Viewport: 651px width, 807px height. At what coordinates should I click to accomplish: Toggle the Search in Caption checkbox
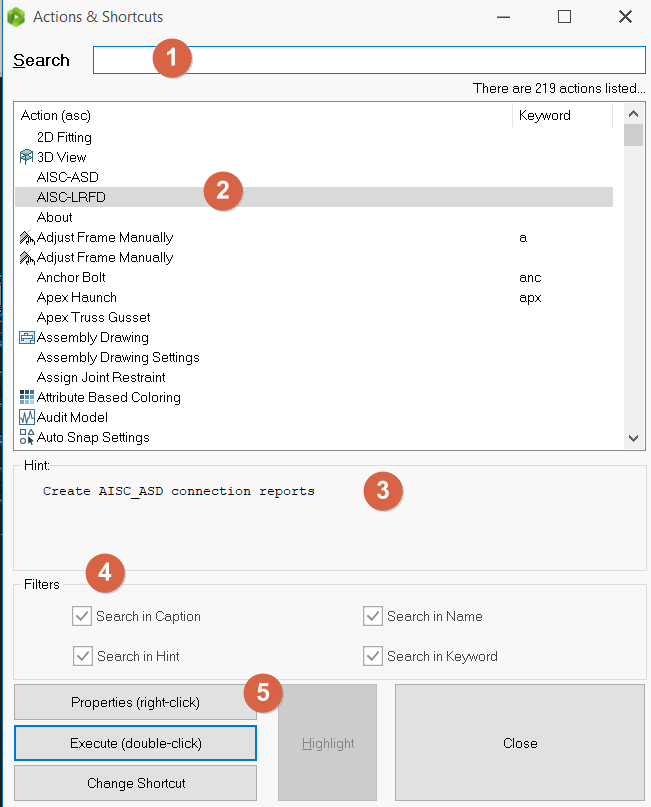click(x=82, y=616)
